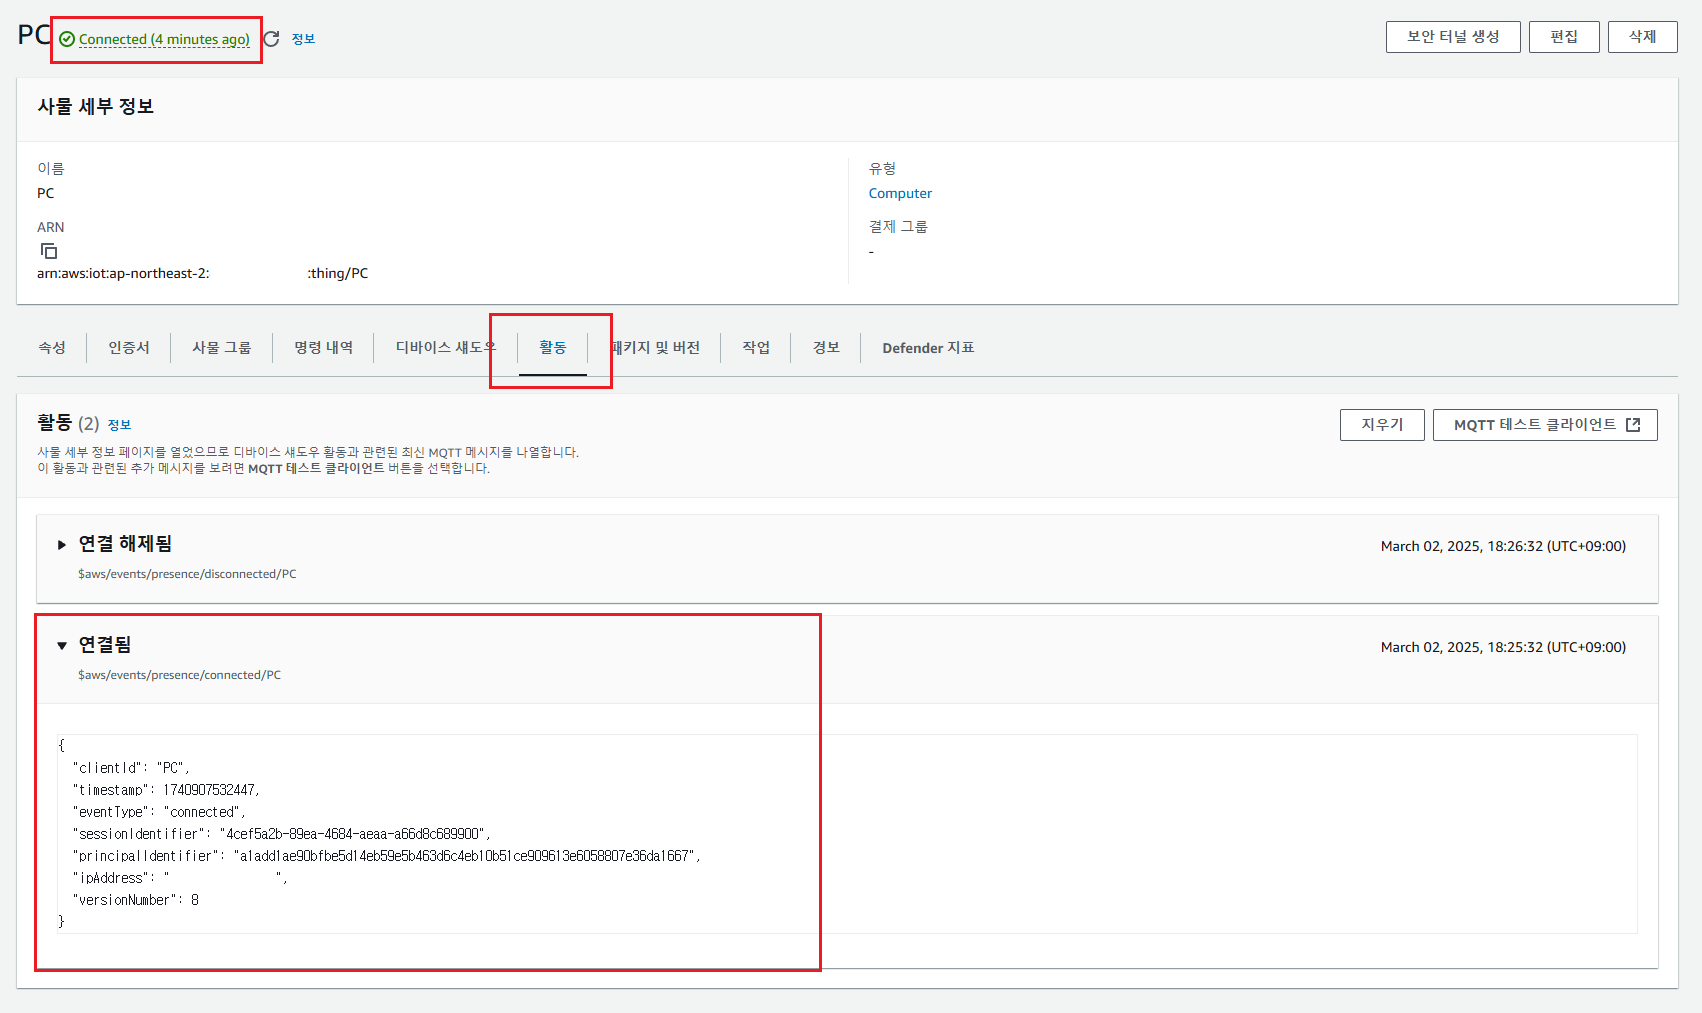
Task: Select the 경보 tab
Action: coord(826,347)
